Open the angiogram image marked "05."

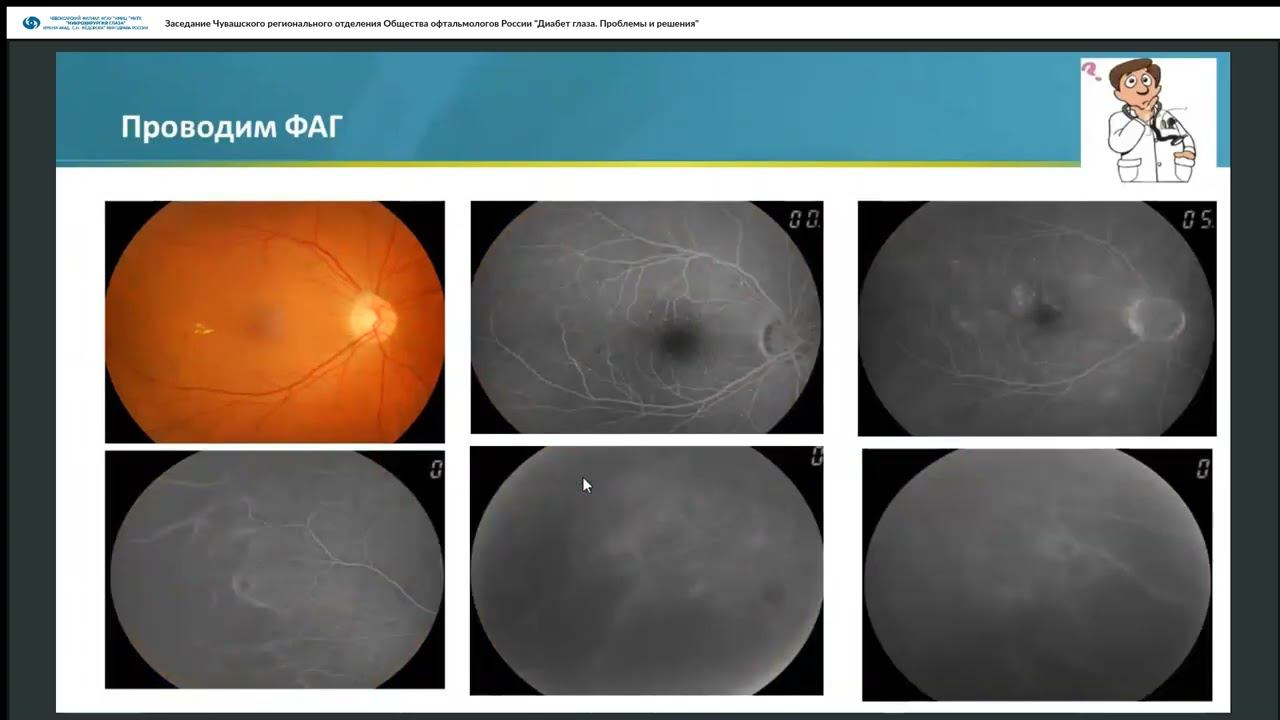pyautogui.click(x=1037, y=319)
